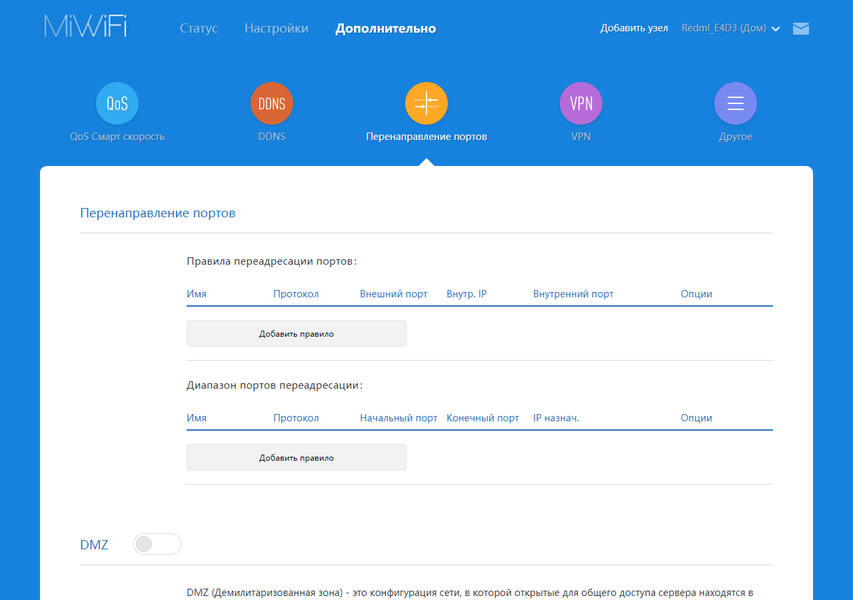This screenshot has height=600, width=853.
Task: Add a rule under port range forwarding
Action: point(296,457)
